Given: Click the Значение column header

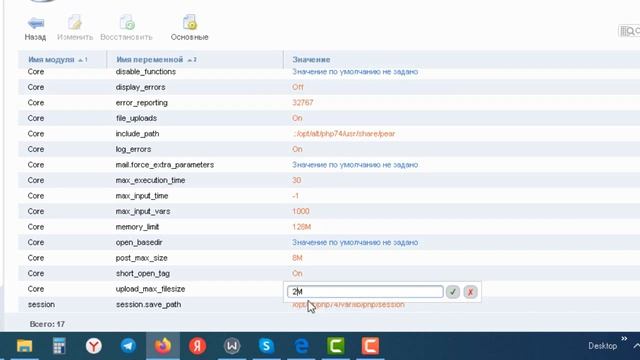Looking at the screenshot, I should pos(311,60).
